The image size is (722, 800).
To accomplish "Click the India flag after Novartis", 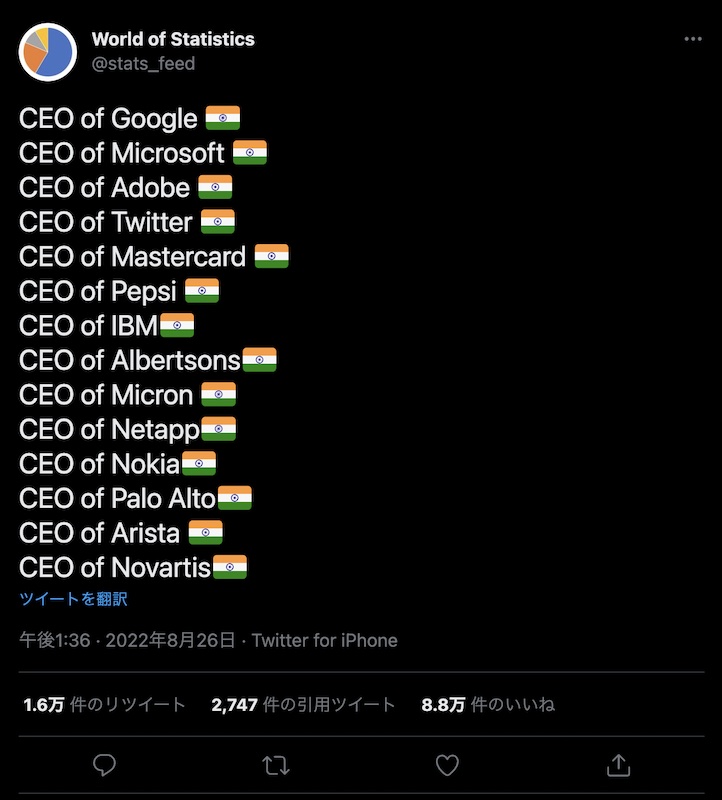I will [229, 568].
